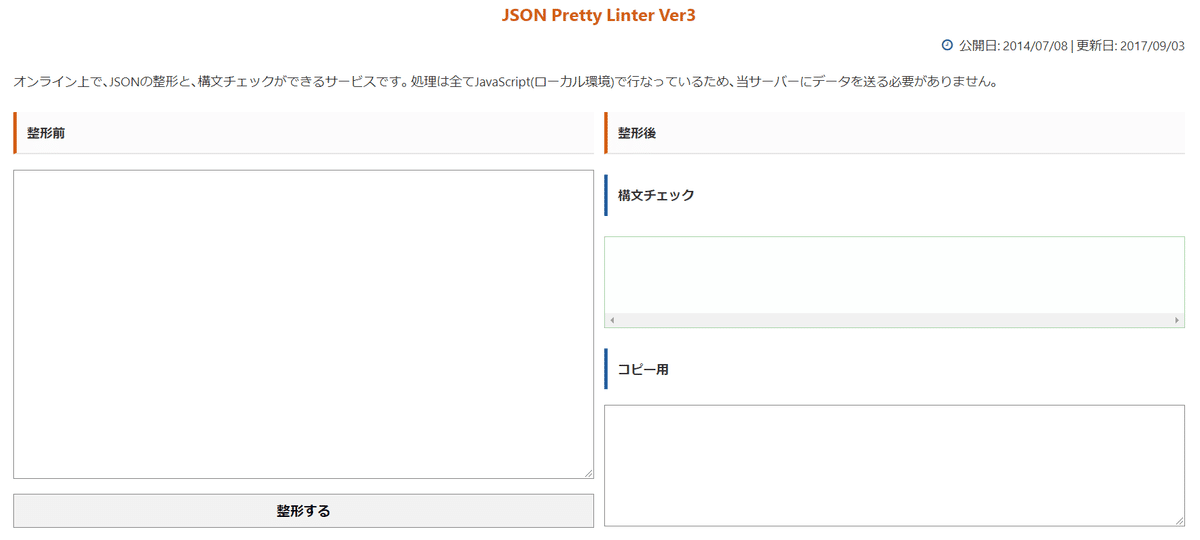Click the left arrow of the horizontal scrollbar
The width and height of the screenshot is (1200, 540).
coord(612,320)
